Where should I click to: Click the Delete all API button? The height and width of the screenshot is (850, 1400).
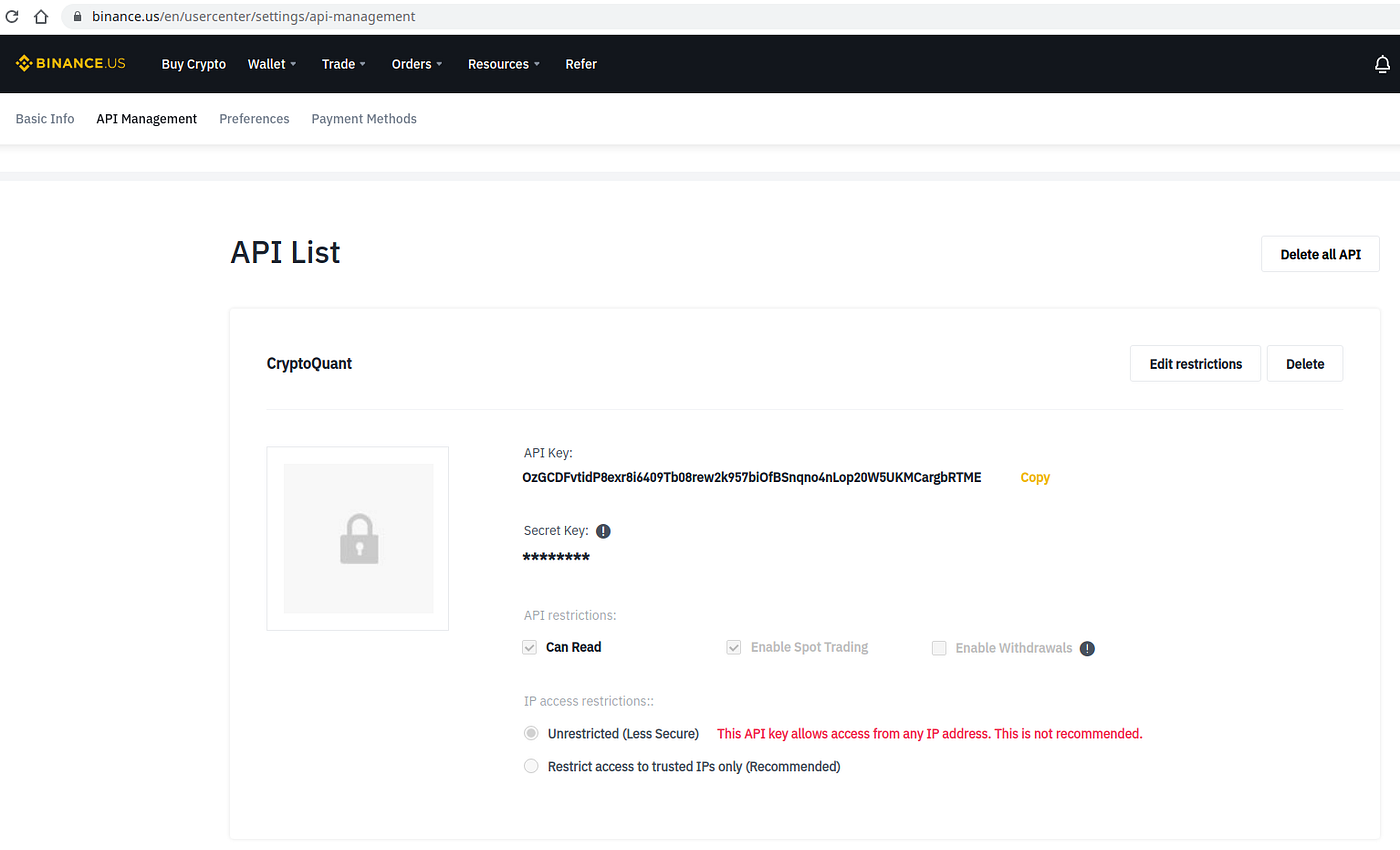click(1321, 254)
